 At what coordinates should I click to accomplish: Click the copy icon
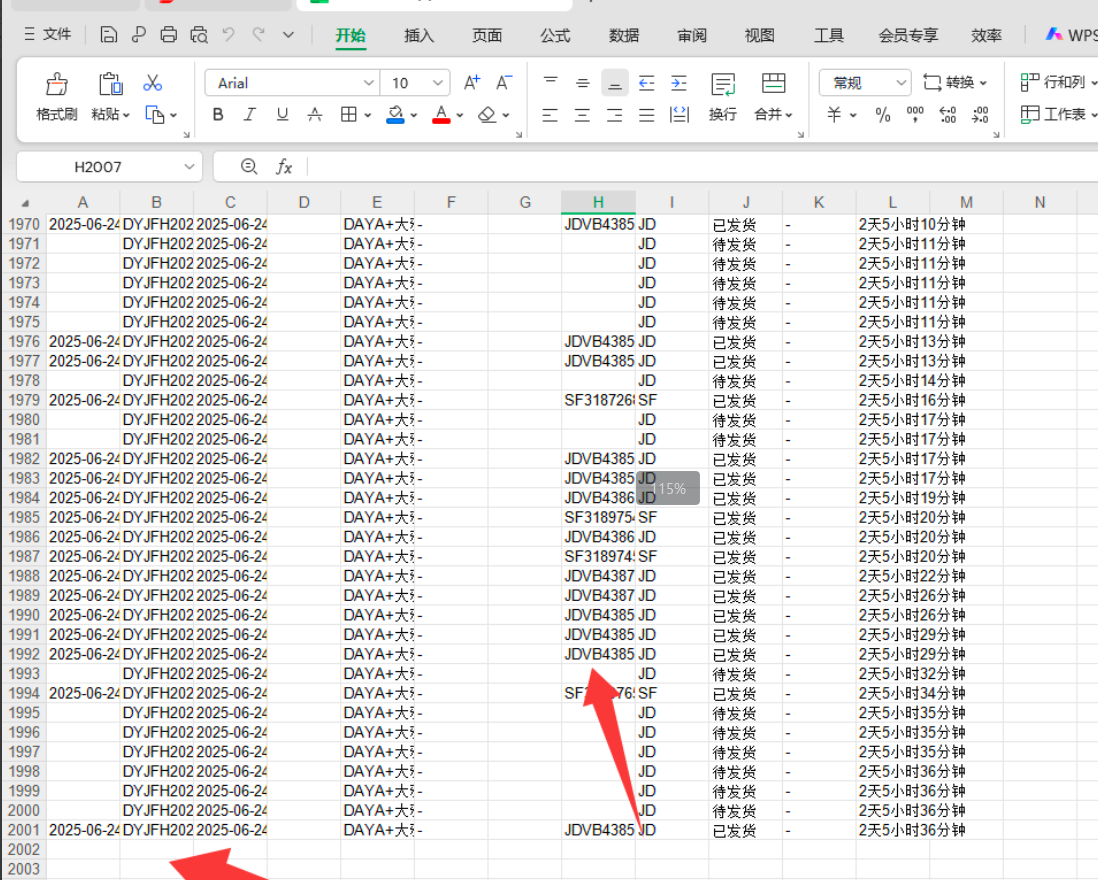(154, 114)
